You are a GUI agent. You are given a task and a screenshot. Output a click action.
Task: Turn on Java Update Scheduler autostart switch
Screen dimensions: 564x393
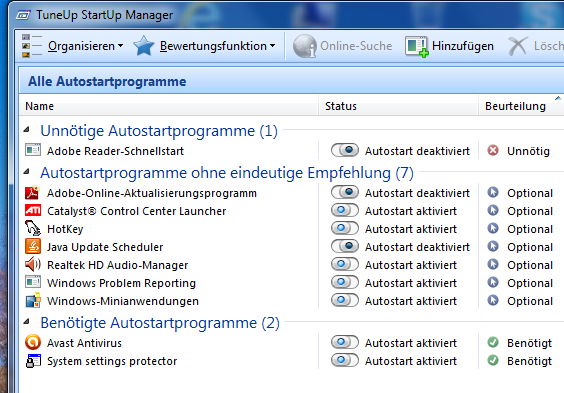(x=345, y=246)
